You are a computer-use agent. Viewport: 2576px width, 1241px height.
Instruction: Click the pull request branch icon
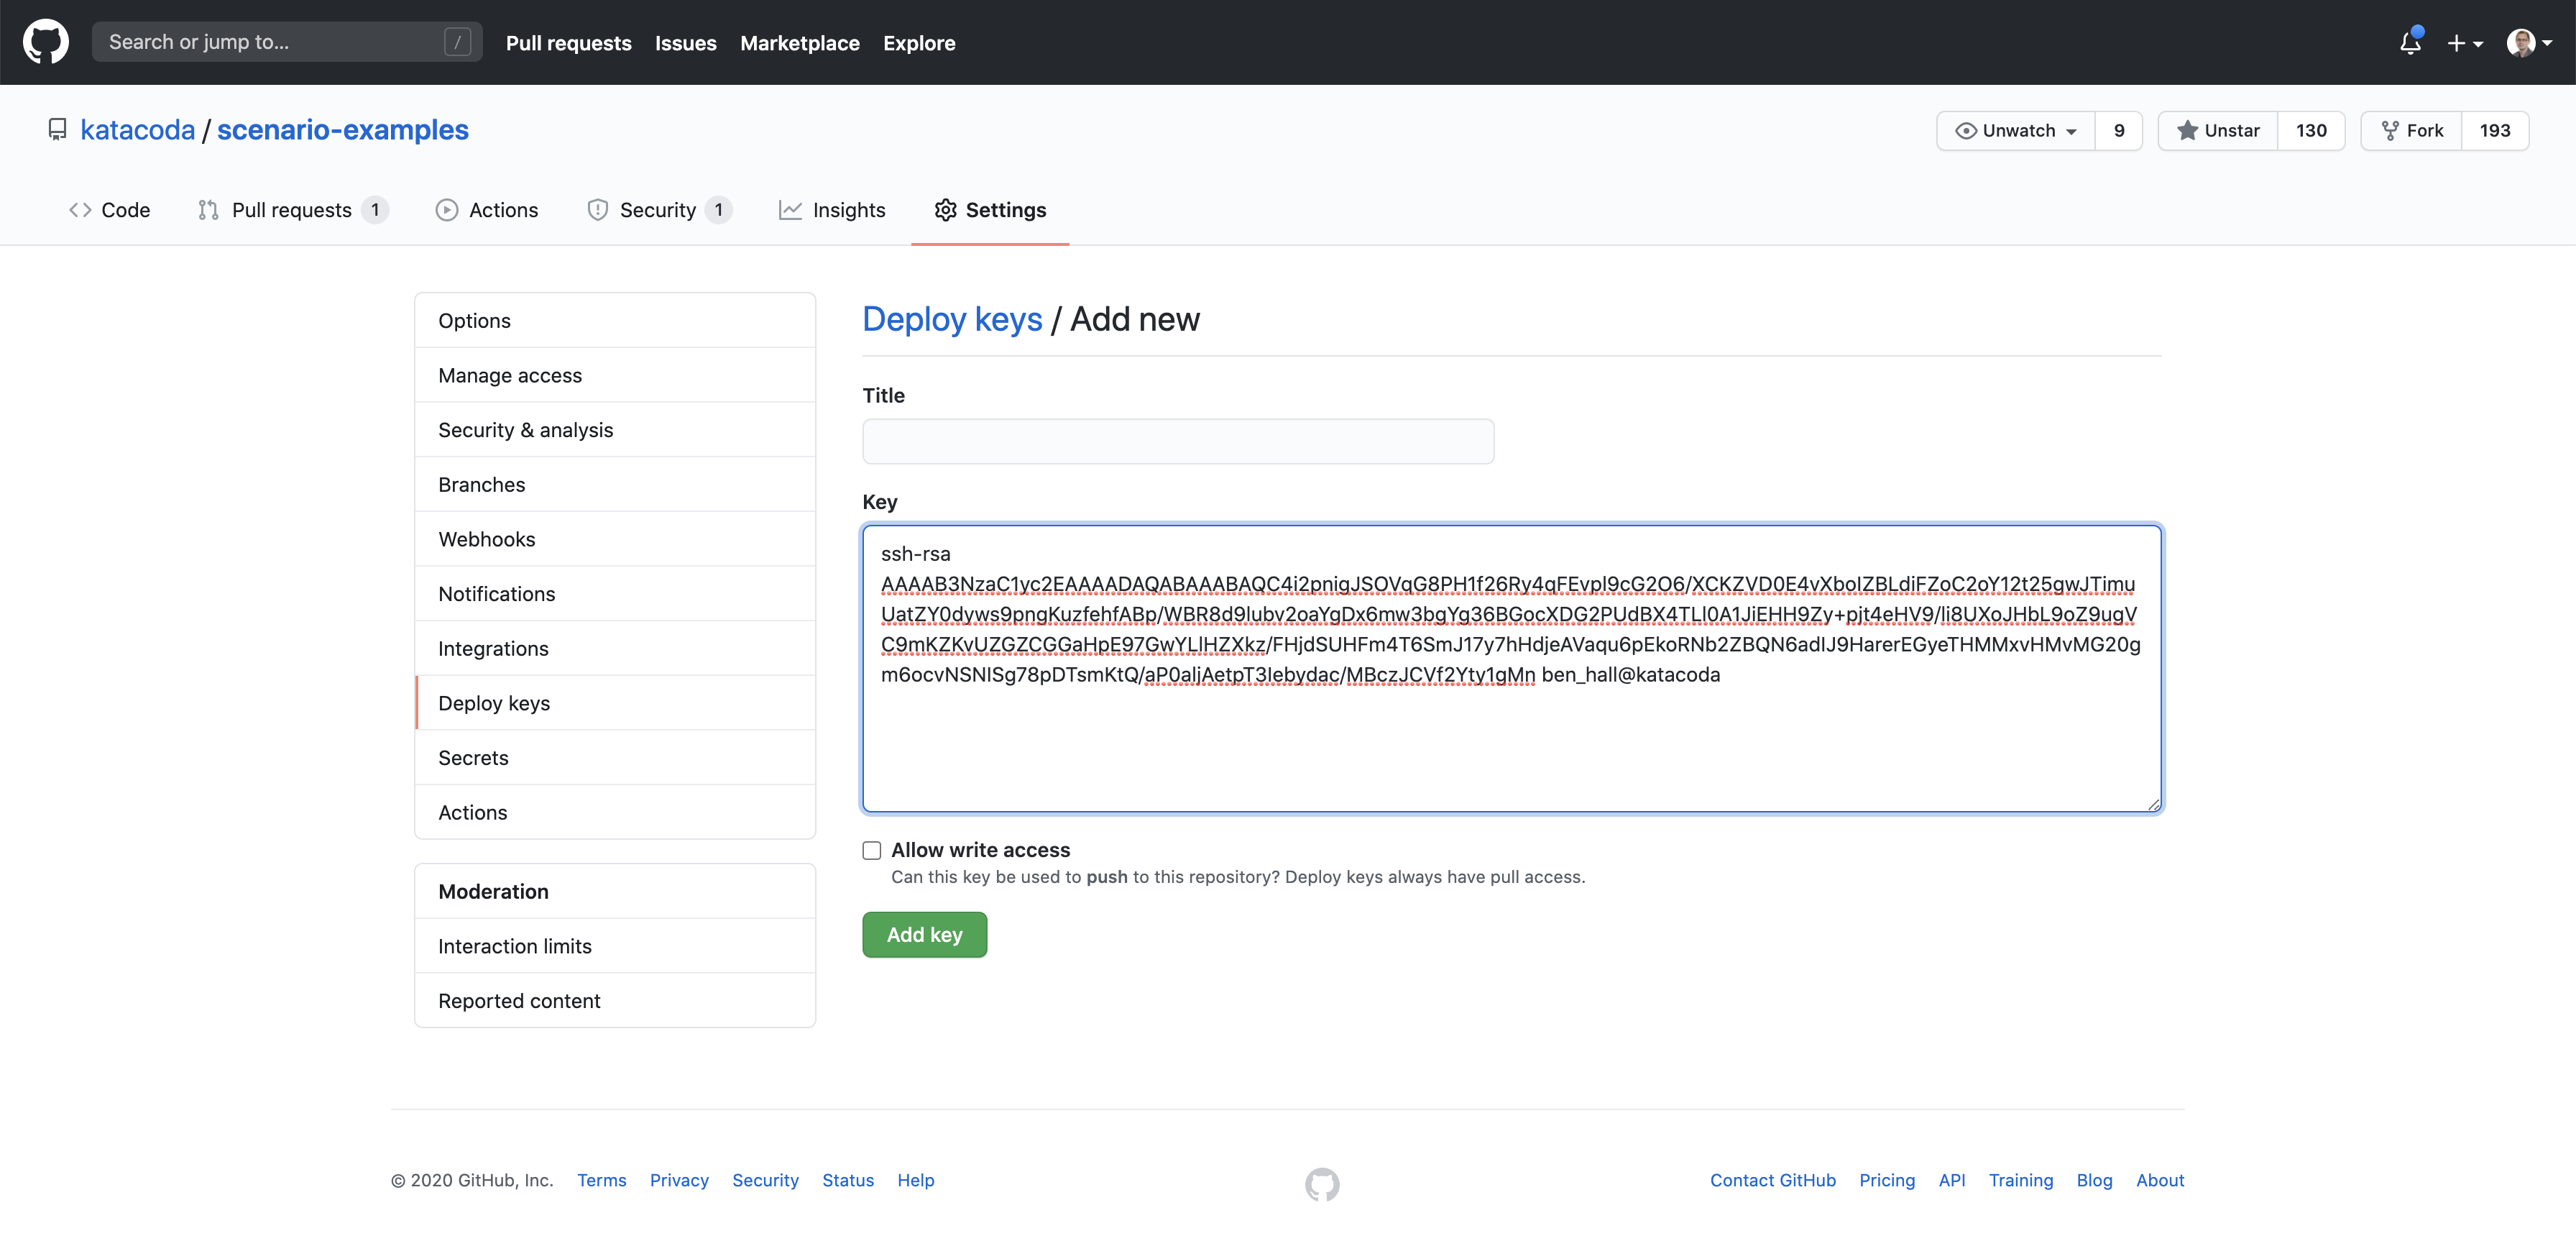[208, 210]
